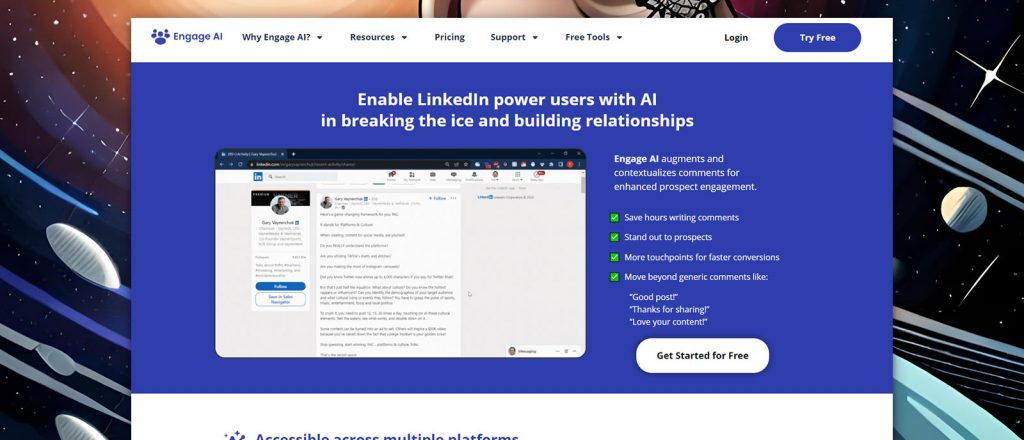Open the Messaging icon in demo

pyautogui.click(x=453, y=176)
